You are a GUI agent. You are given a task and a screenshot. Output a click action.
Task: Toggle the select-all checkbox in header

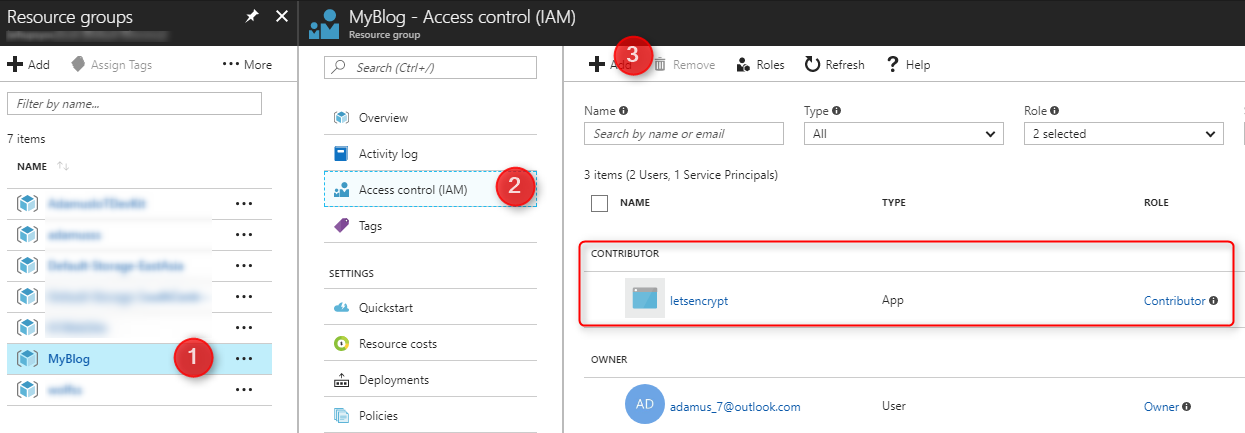coord(600,203)
